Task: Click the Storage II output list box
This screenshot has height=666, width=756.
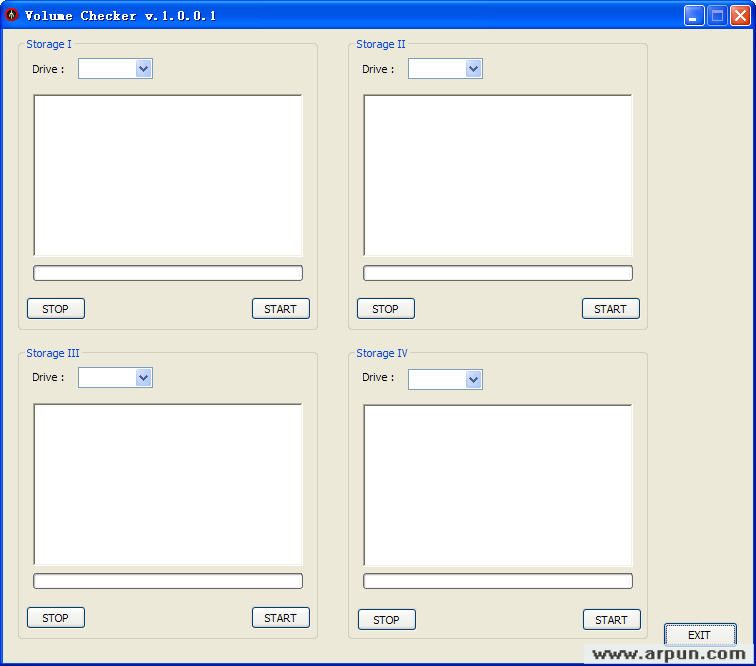Action: pyautogui.click(x=498, y=176)
